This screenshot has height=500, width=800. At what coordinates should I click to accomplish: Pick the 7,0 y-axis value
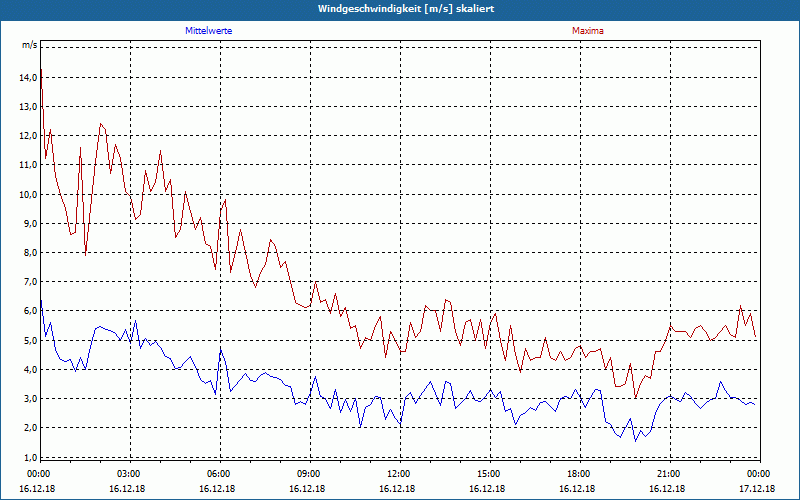click(x=31, y=282)
